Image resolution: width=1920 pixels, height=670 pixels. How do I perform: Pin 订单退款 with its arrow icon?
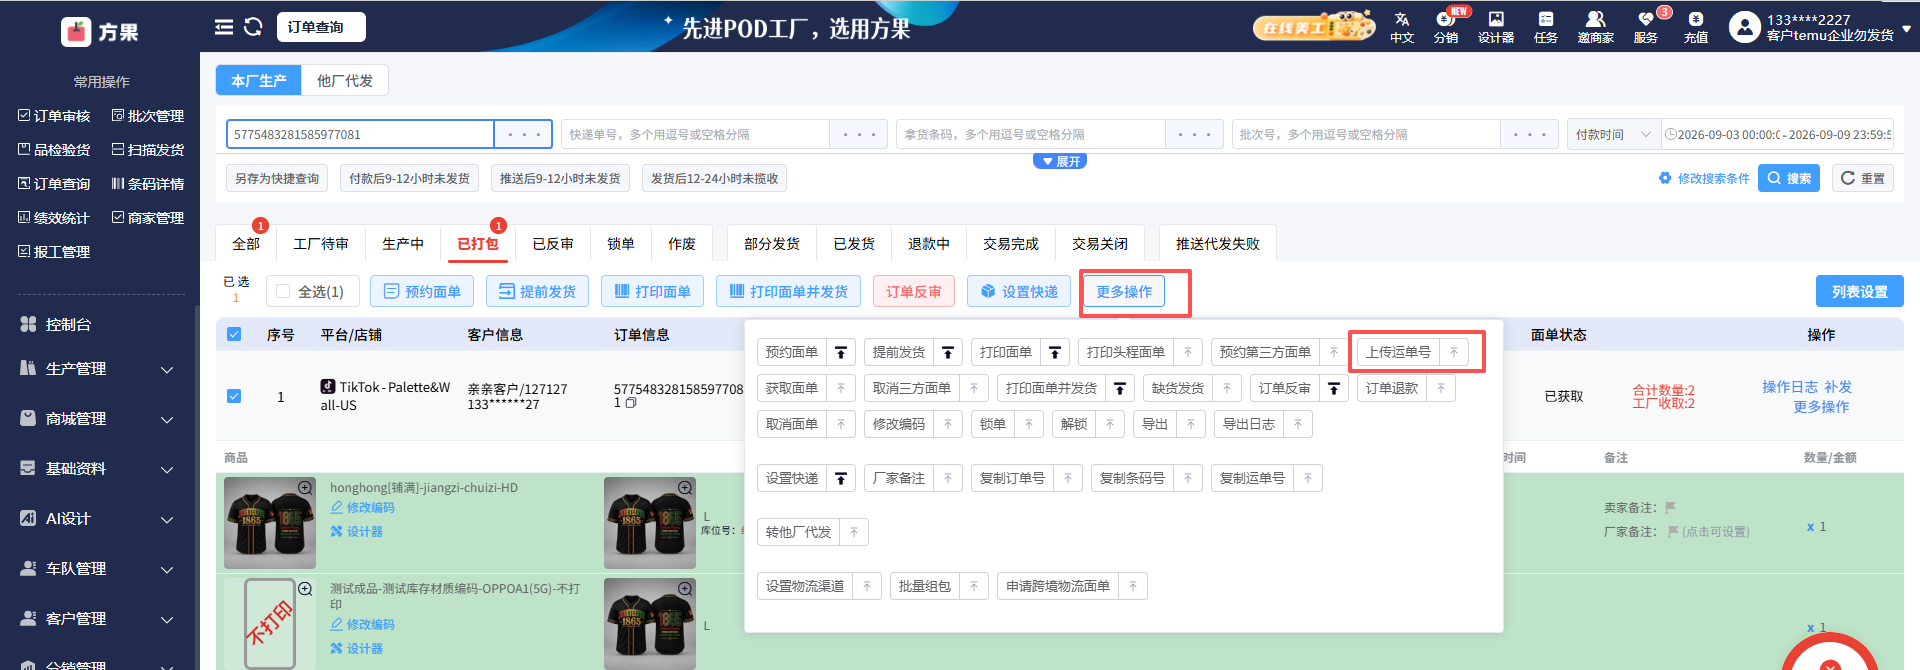[1441, 388]
